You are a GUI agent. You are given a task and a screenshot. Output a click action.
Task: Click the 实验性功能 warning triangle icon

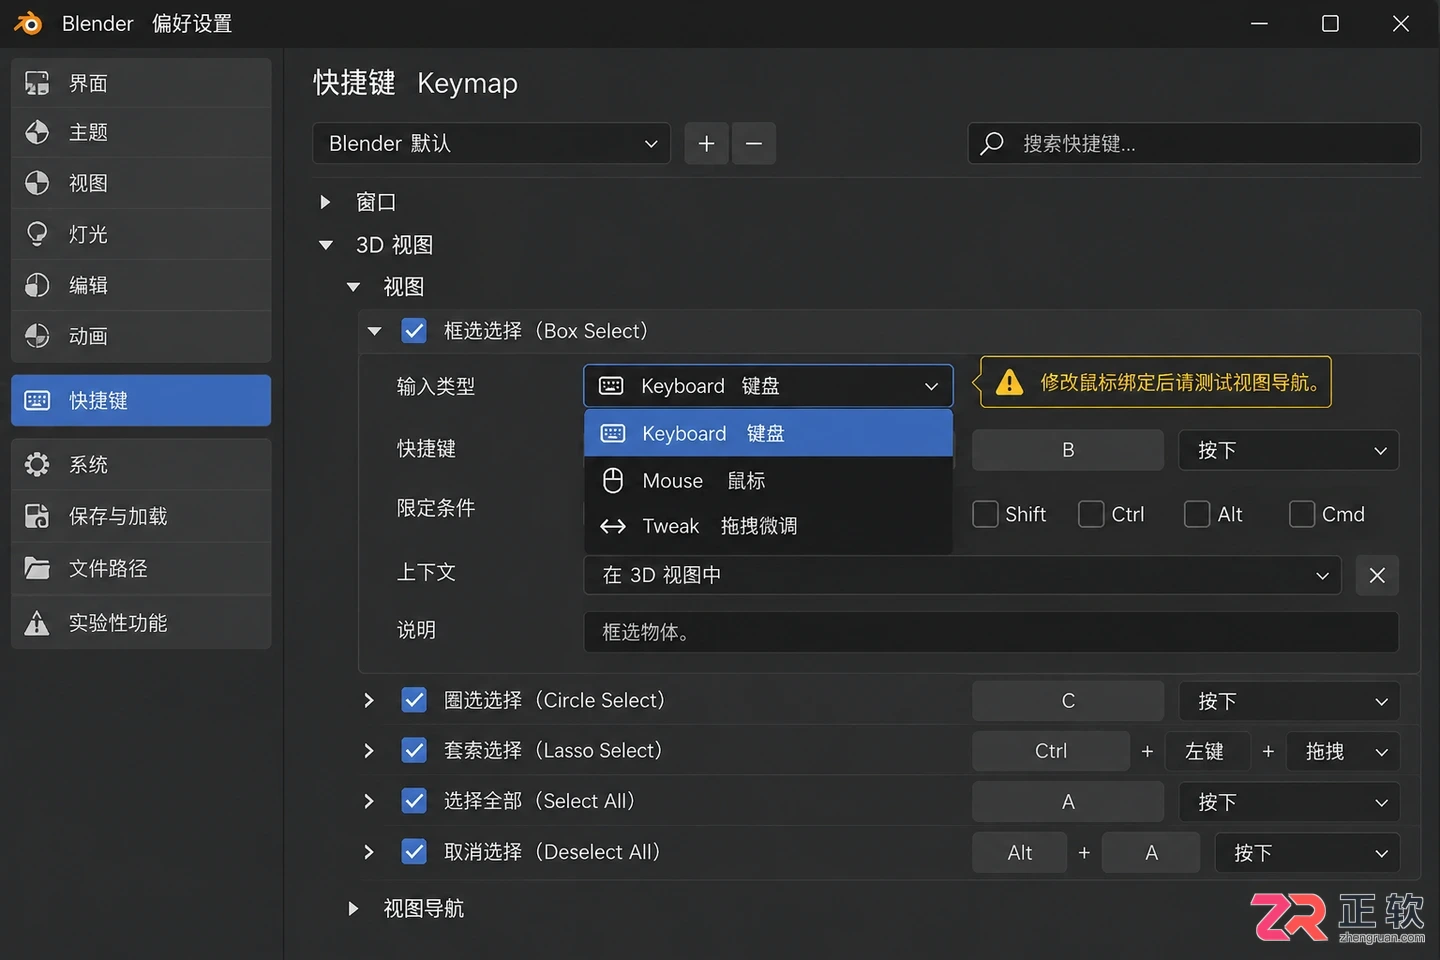(x=37, y=623)
